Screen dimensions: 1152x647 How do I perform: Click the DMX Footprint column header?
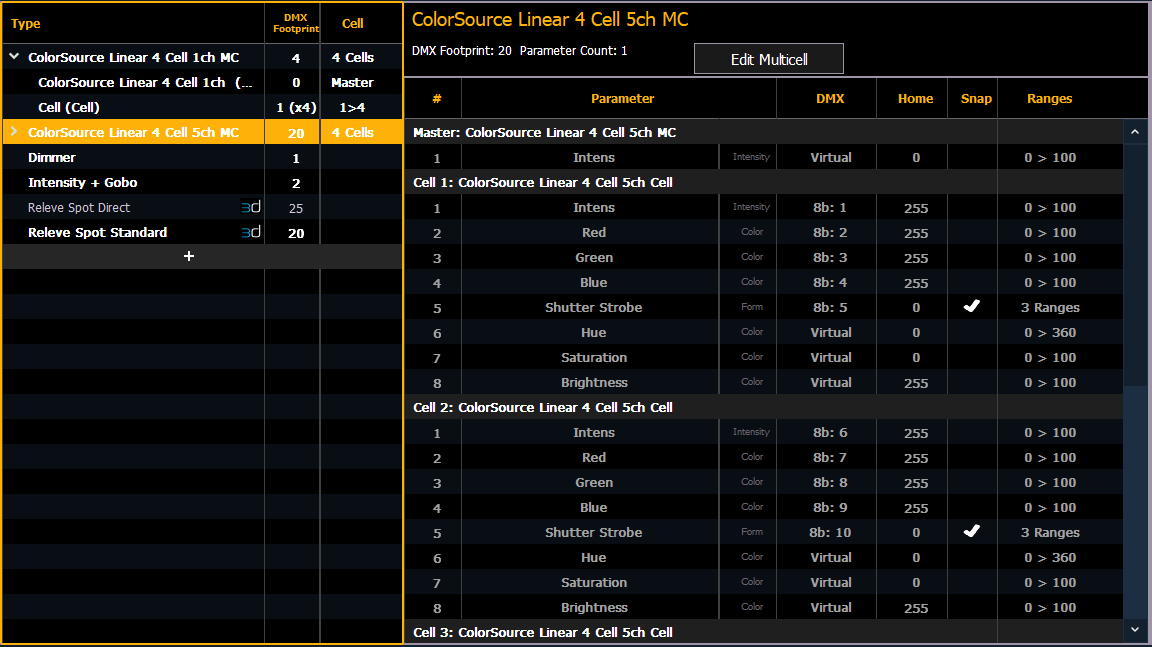pos(295,24)
